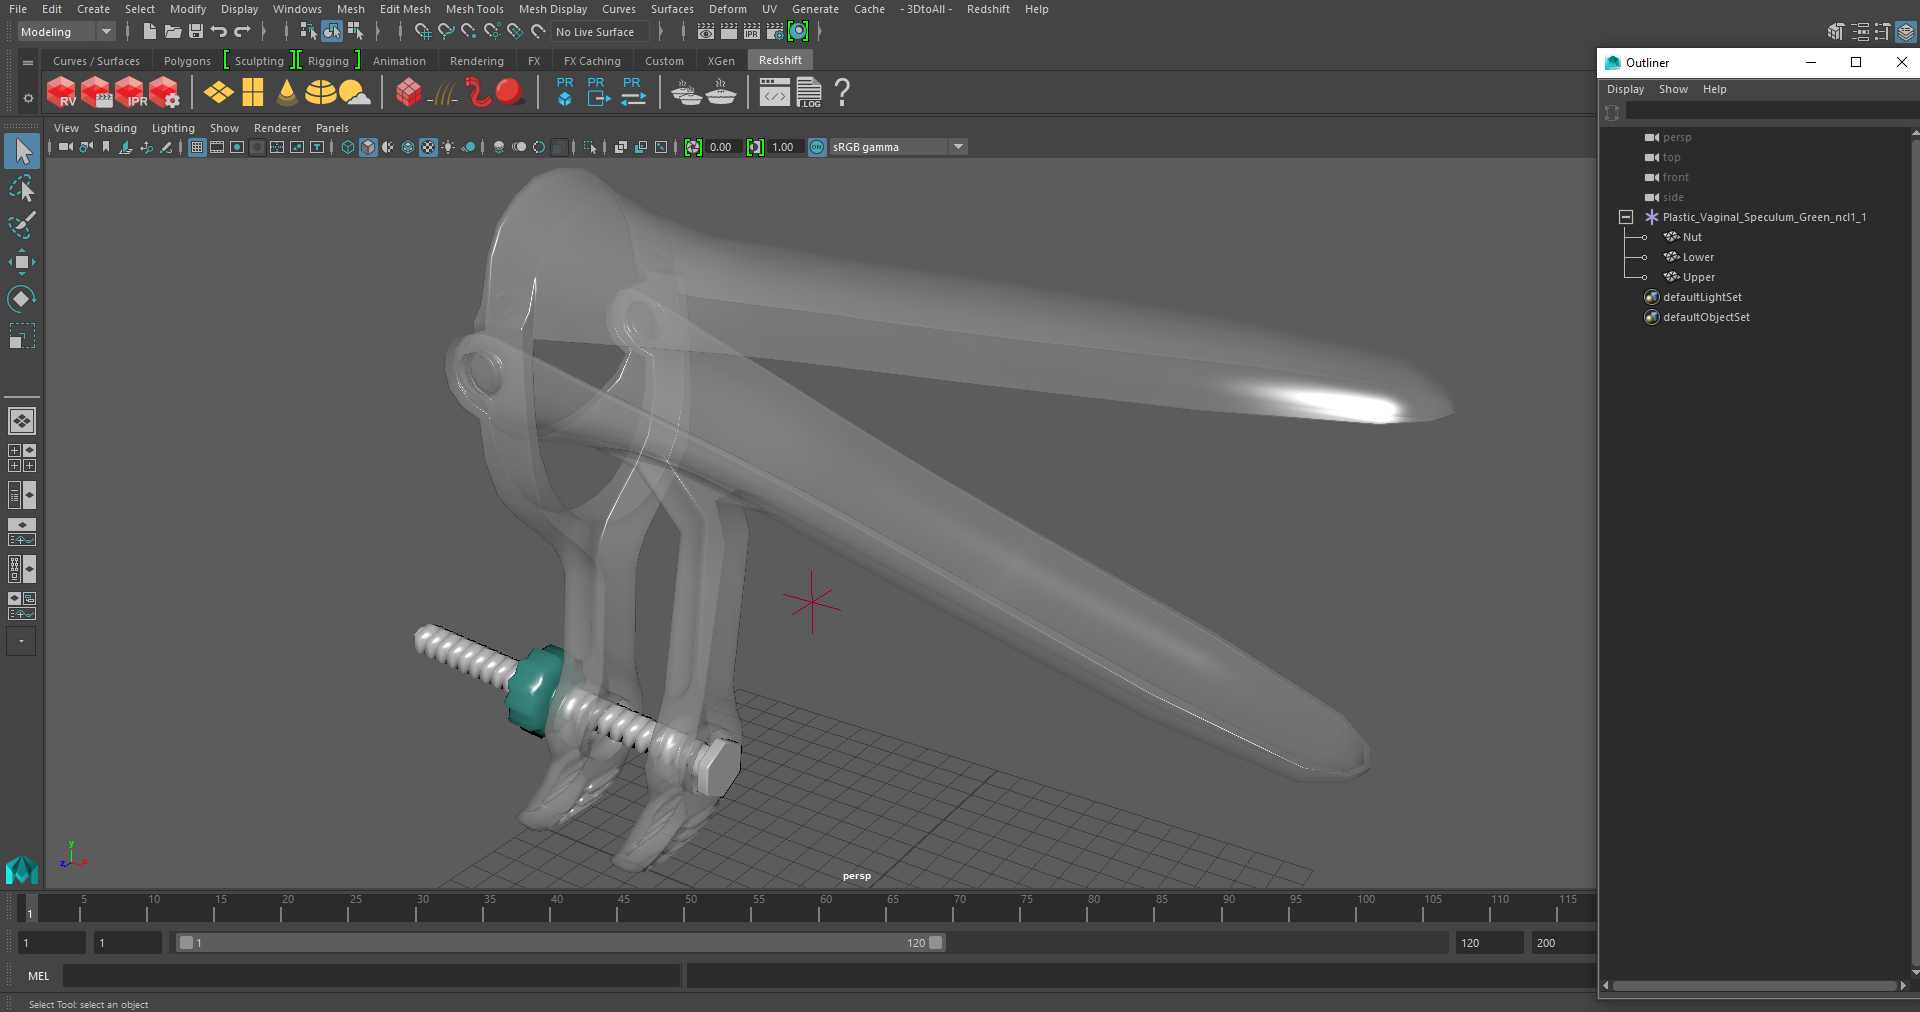The width and height of the screenshot is (1920, 1012).
Task: Open the sRGB gamma view transform dropdown
Action: pos(898,147)
